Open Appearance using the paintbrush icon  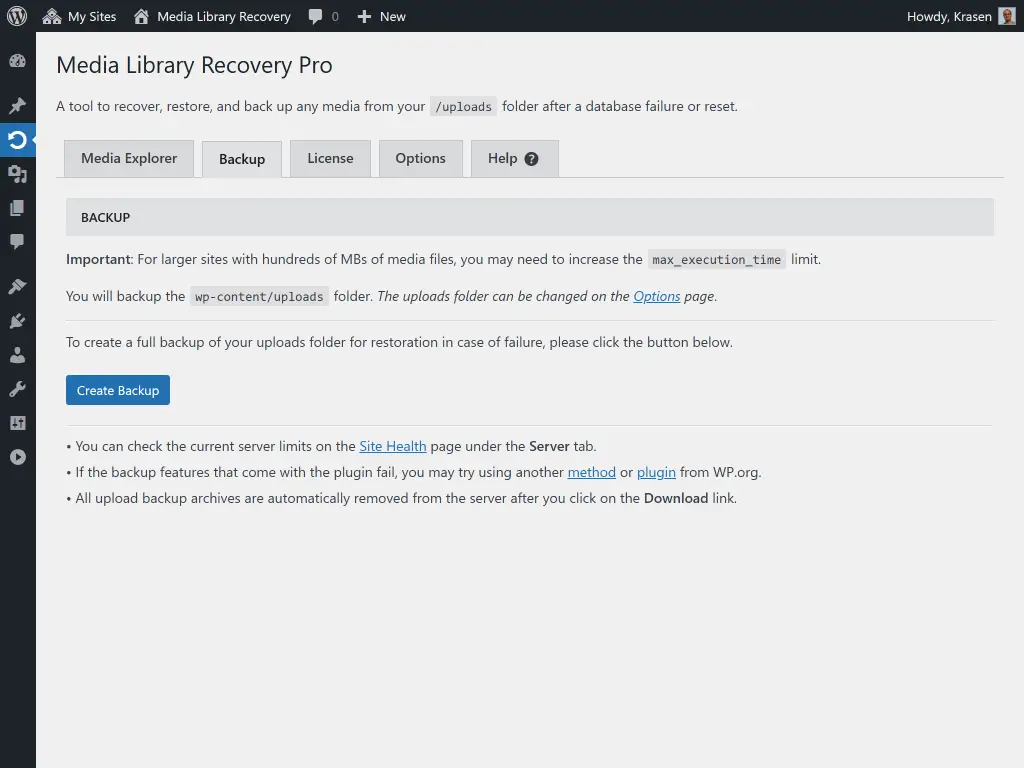17,287
